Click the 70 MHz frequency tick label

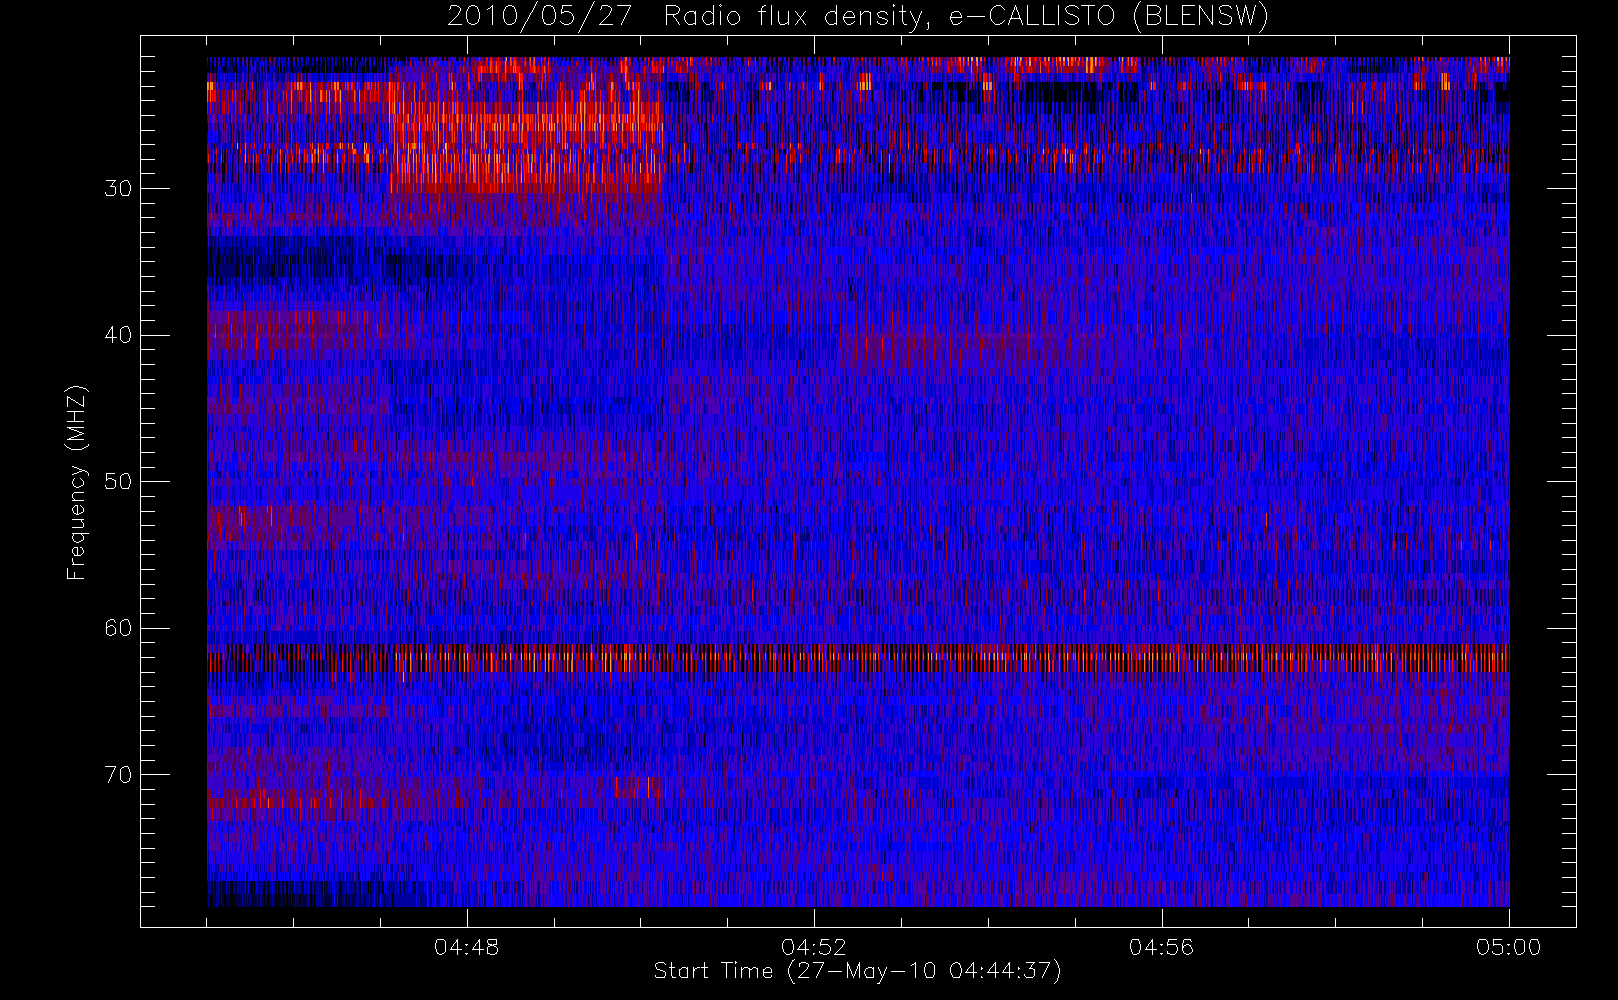pyautogui.click(x=118, y=775)
